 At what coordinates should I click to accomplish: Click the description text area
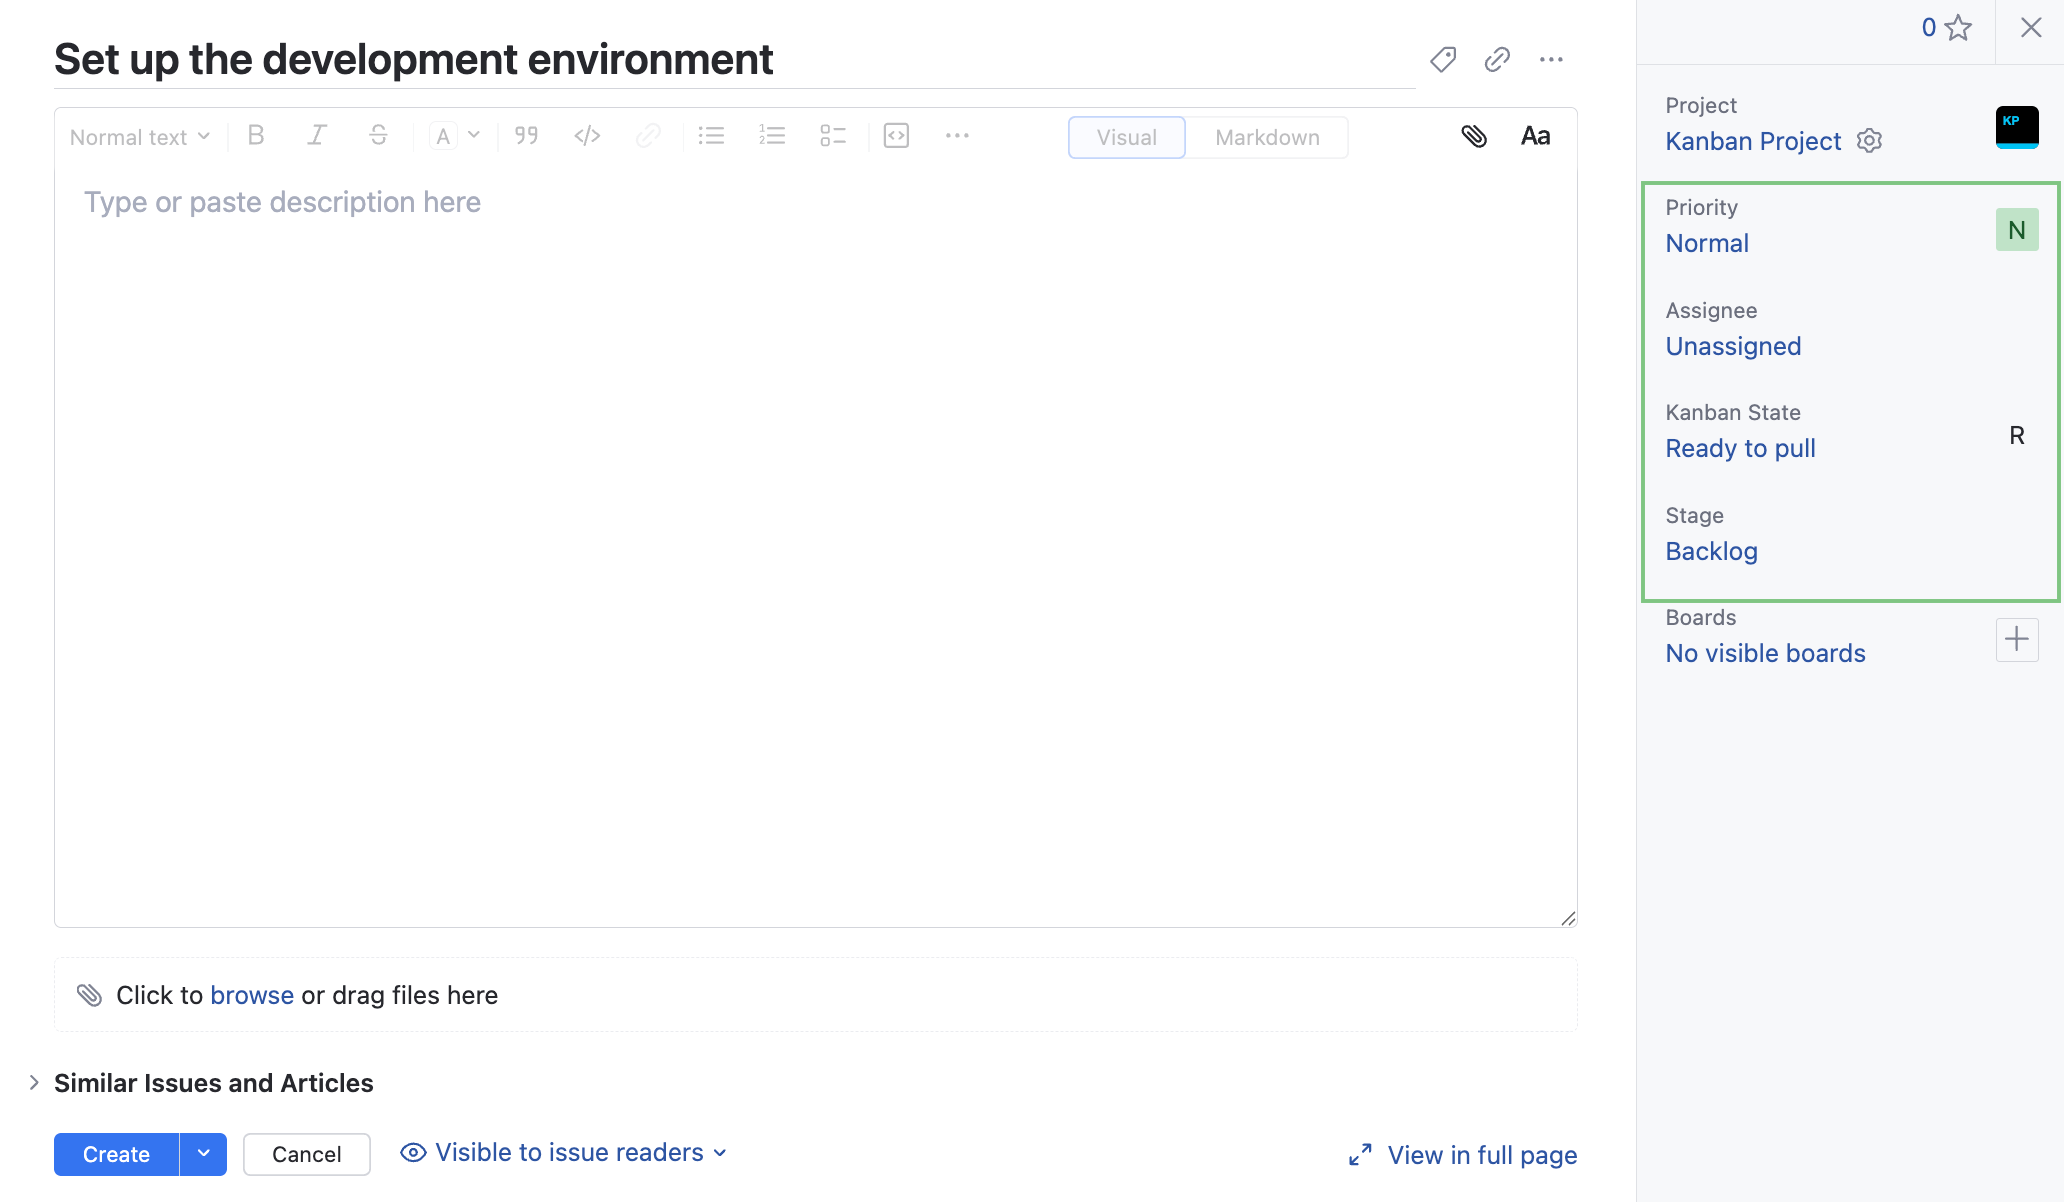(815, 540)
